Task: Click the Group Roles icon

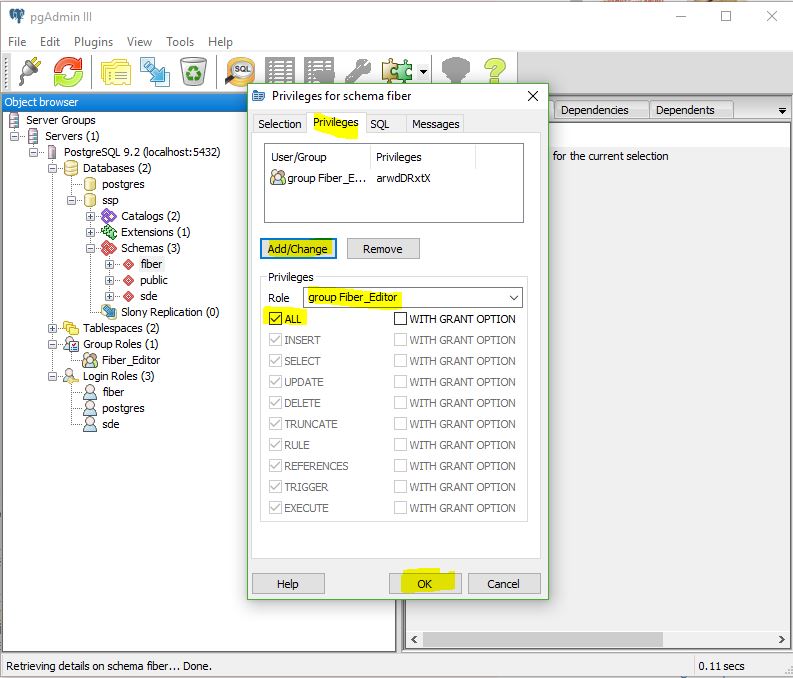Action: (71, 344)
